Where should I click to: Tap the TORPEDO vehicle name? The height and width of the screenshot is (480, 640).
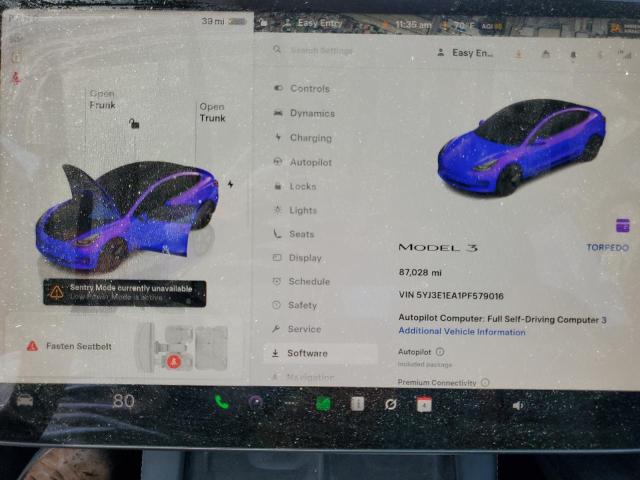(607, 247)
